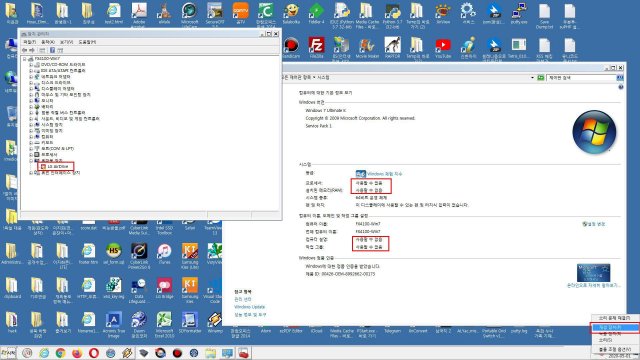Open the 파일(F) menu in Device Manager

coord(29,42)
